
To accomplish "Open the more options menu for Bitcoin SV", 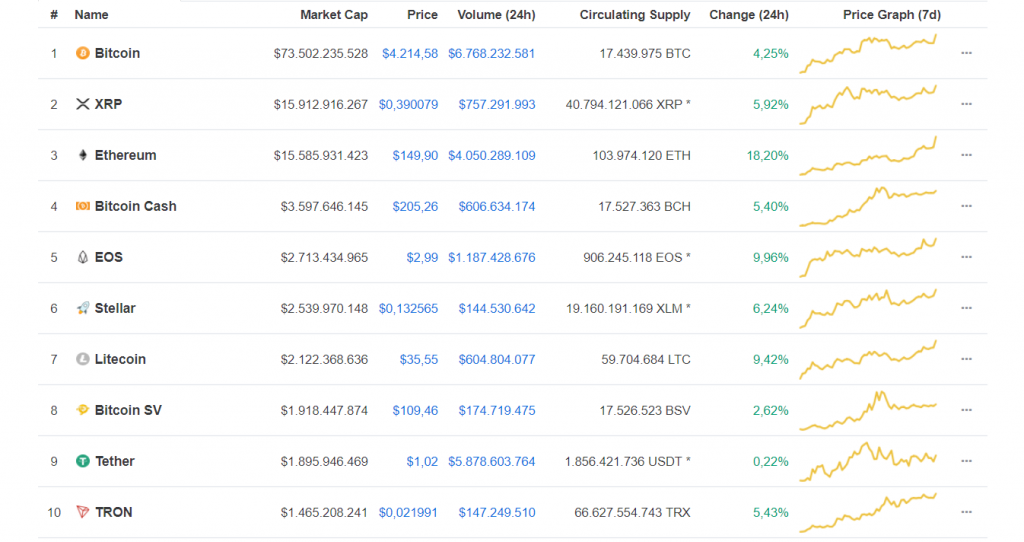I will click(x=967, y=409).
